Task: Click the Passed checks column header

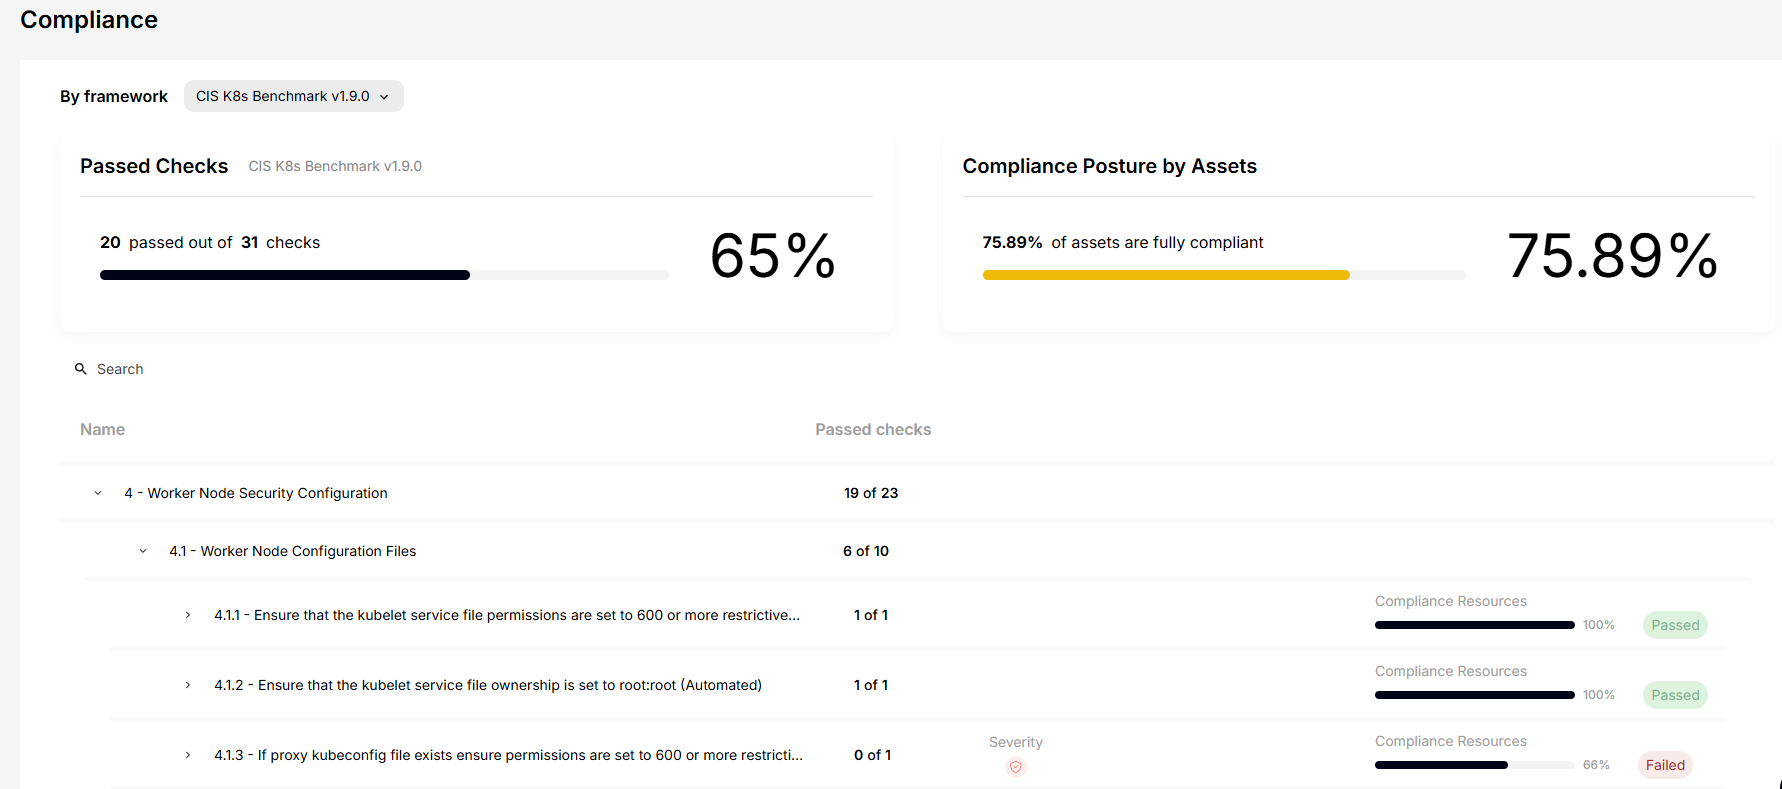Action: (872, 429)
